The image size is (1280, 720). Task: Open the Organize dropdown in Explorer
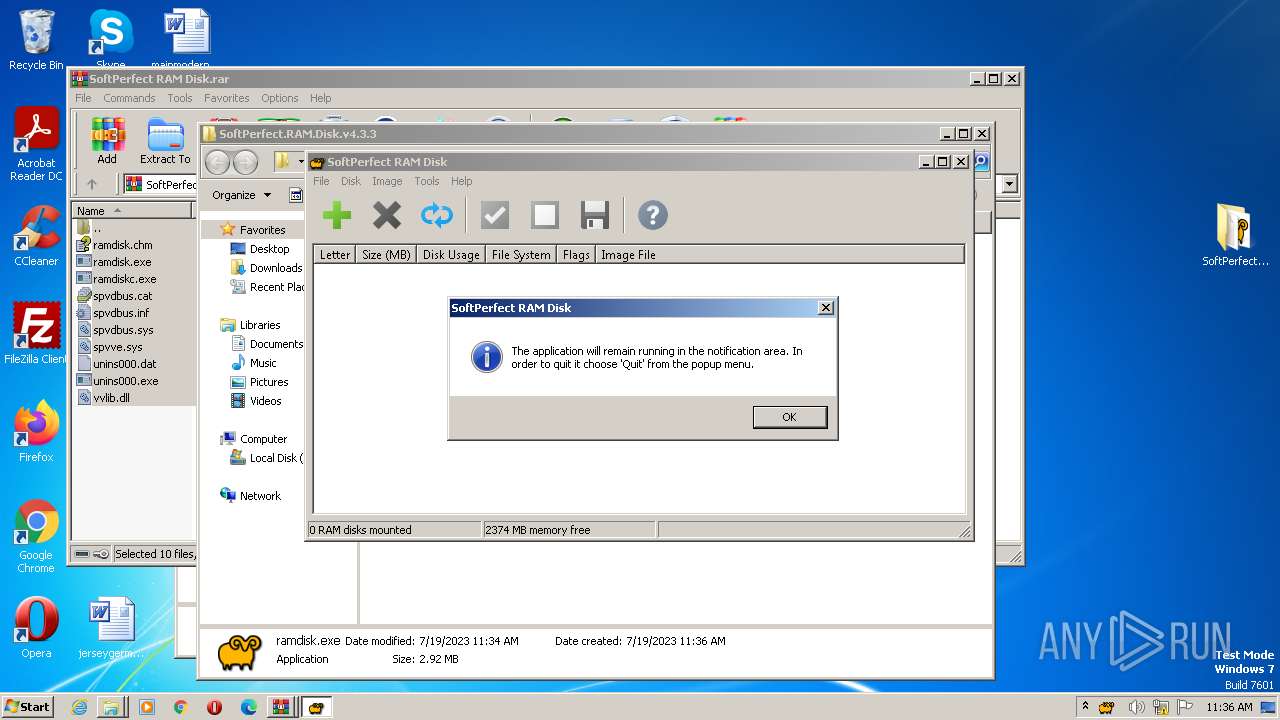pos(241,195)
